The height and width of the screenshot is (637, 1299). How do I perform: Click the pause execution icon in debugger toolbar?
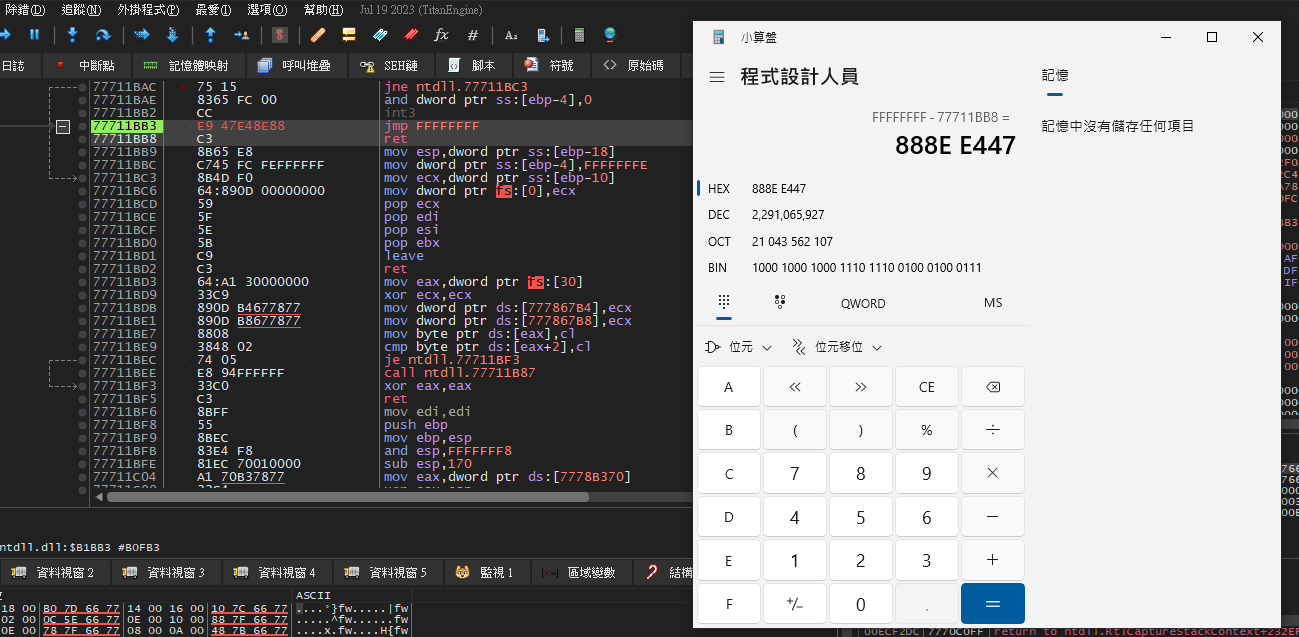pos(35,35)
